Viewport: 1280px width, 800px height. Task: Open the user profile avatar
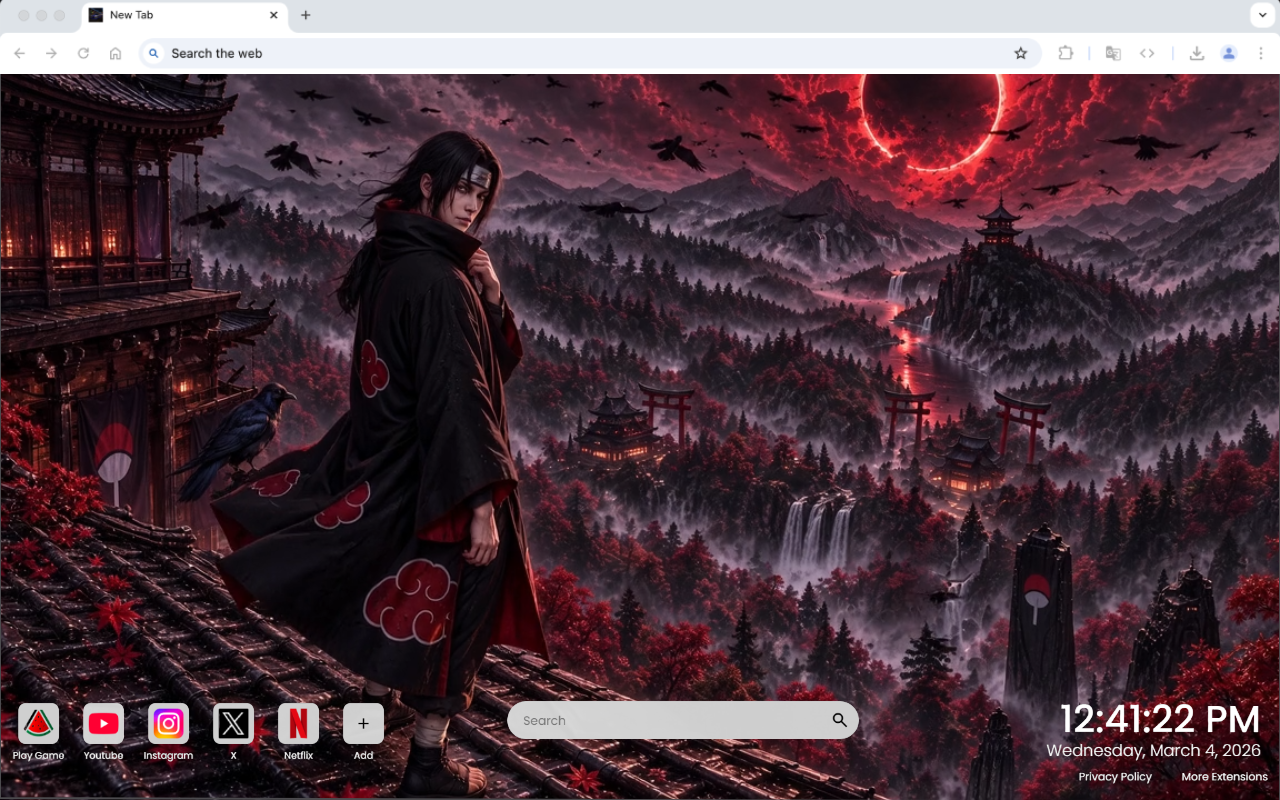1229,53
